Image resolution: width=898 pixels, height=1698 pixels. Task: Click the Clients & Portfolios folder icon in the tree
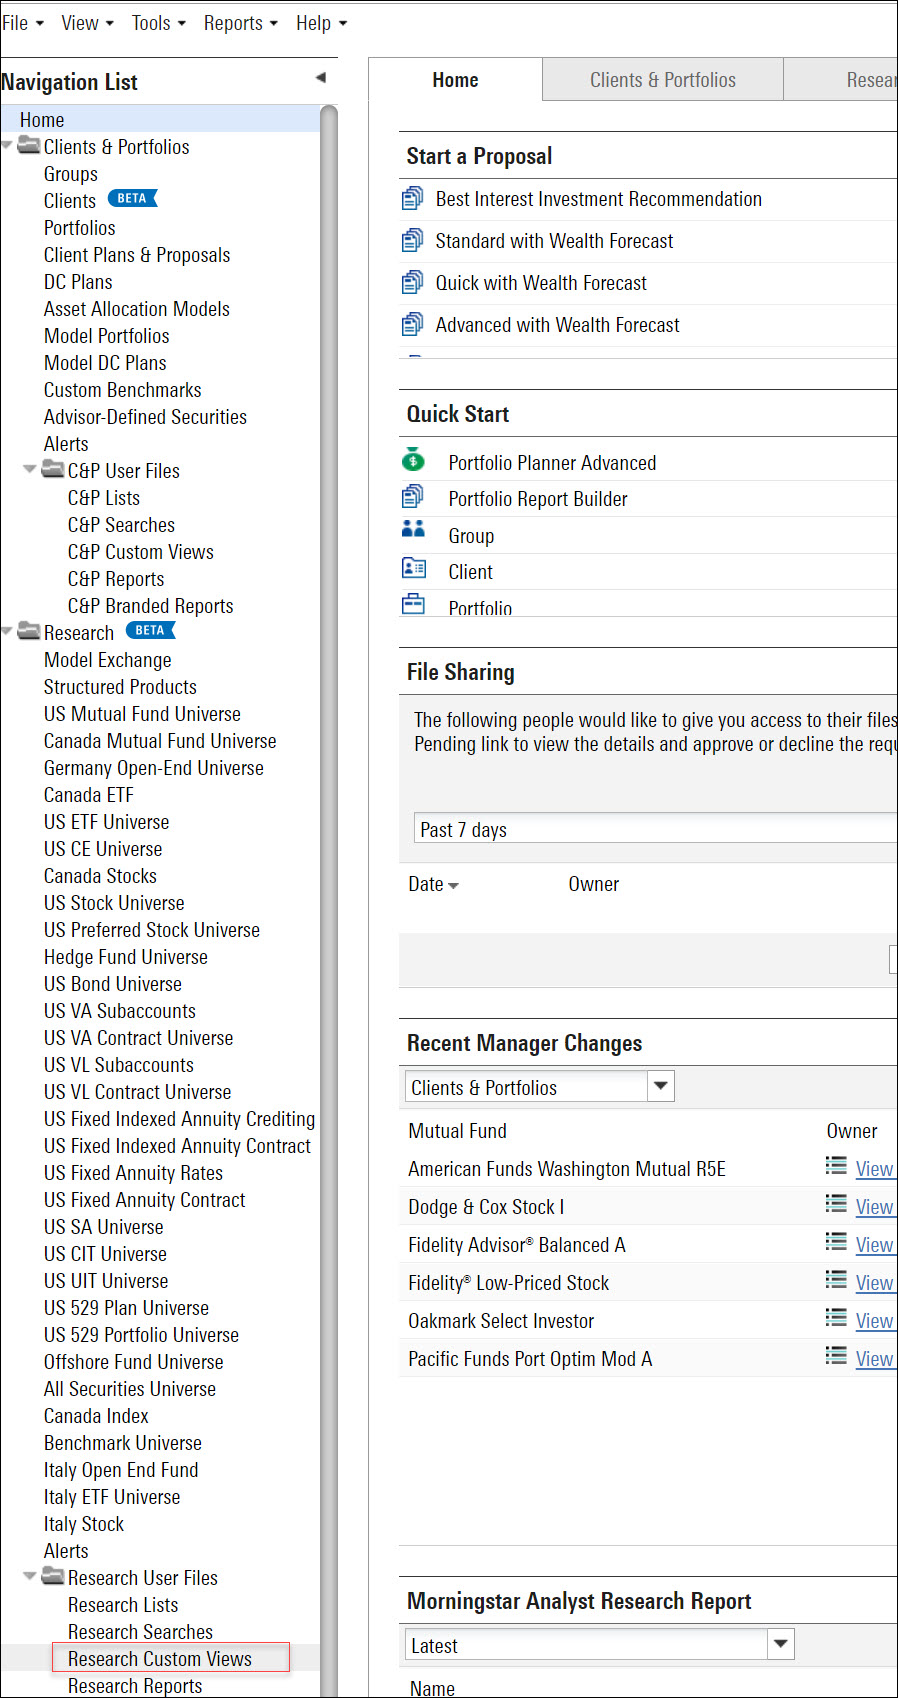click(29, 146)
